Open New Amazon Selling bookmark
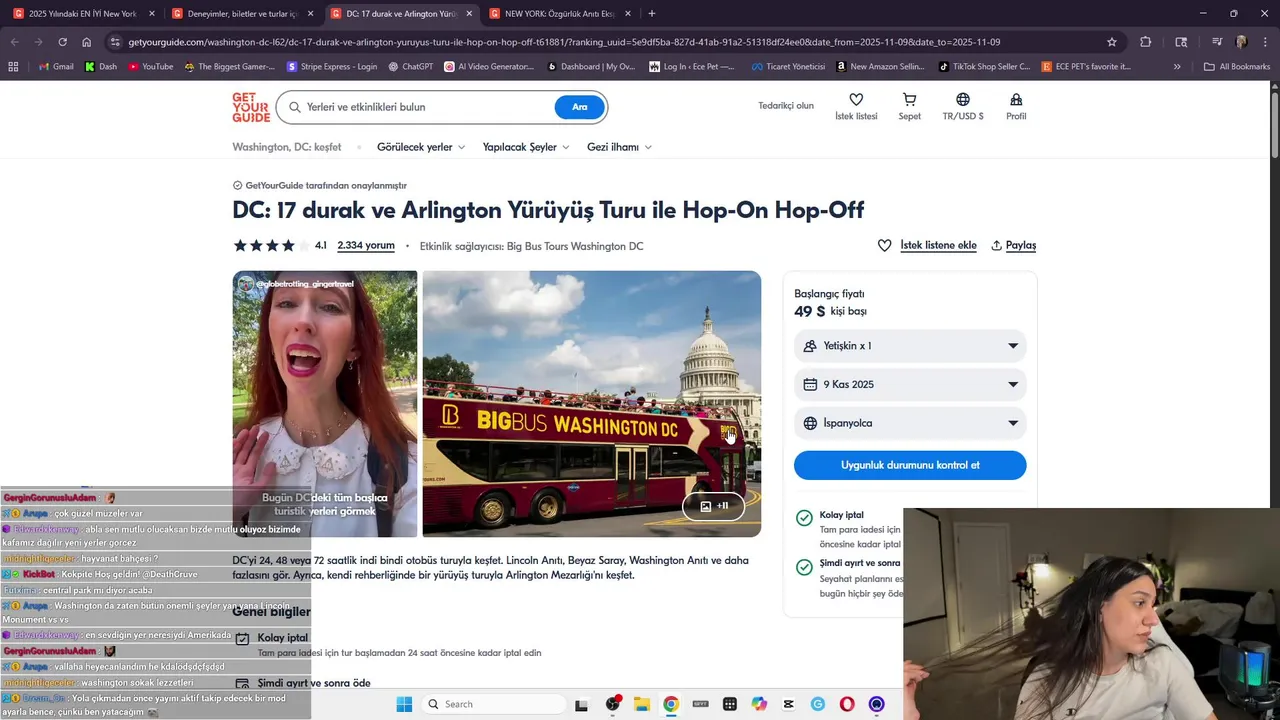The image size is (1280, 720). (x=881, y=66)
